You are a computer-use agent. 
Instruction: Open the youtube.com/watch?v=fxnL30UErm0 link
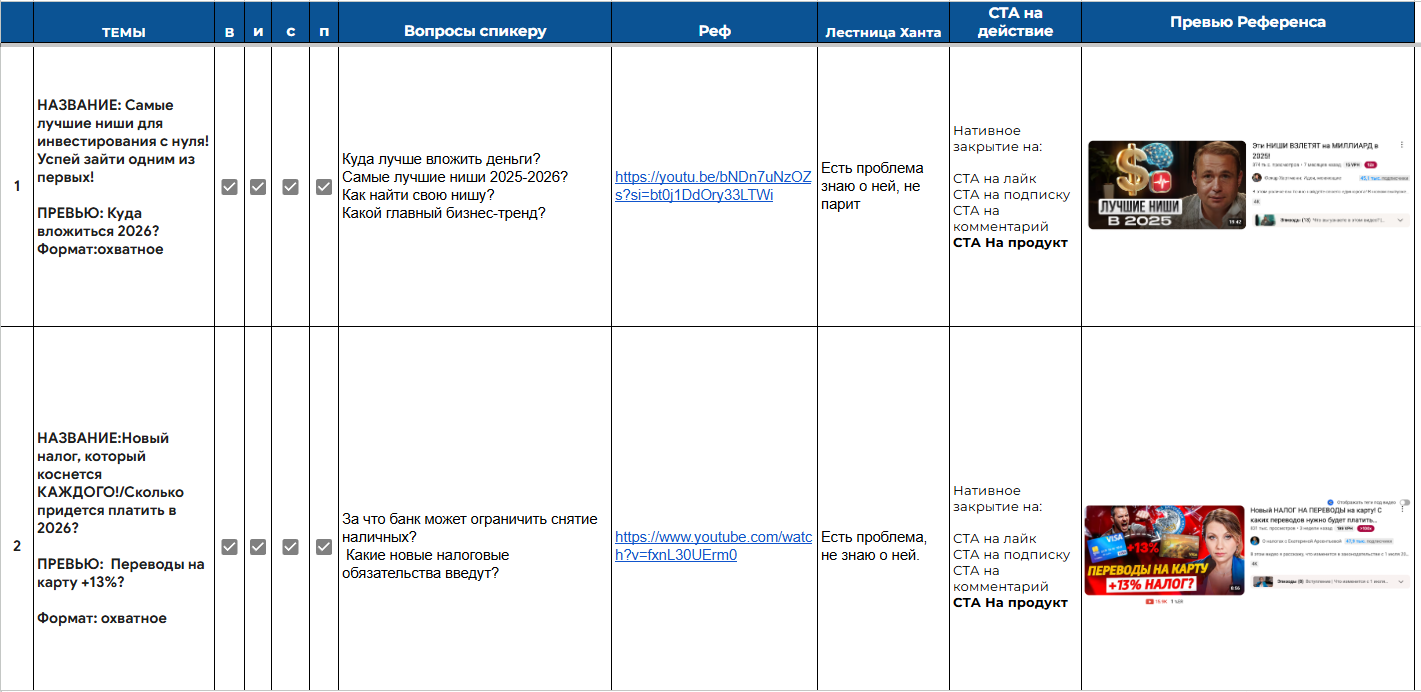coord(713,546)
